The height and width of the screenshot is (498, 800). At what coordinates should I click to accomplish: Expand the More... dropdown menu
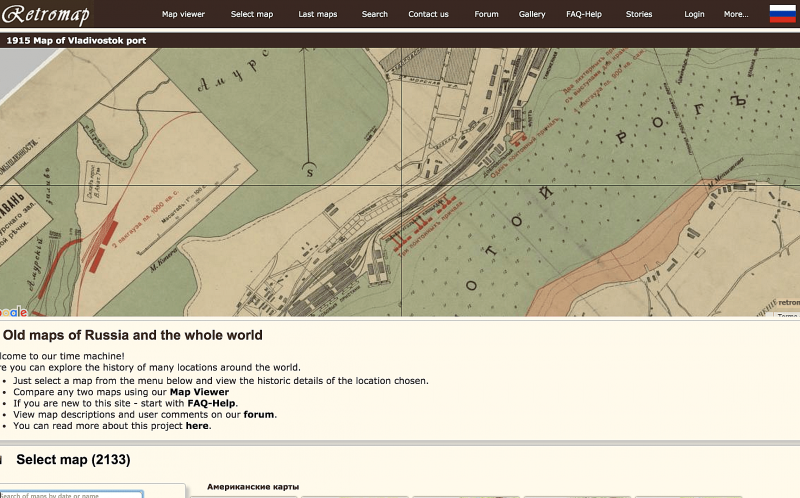tap(736, 14)
